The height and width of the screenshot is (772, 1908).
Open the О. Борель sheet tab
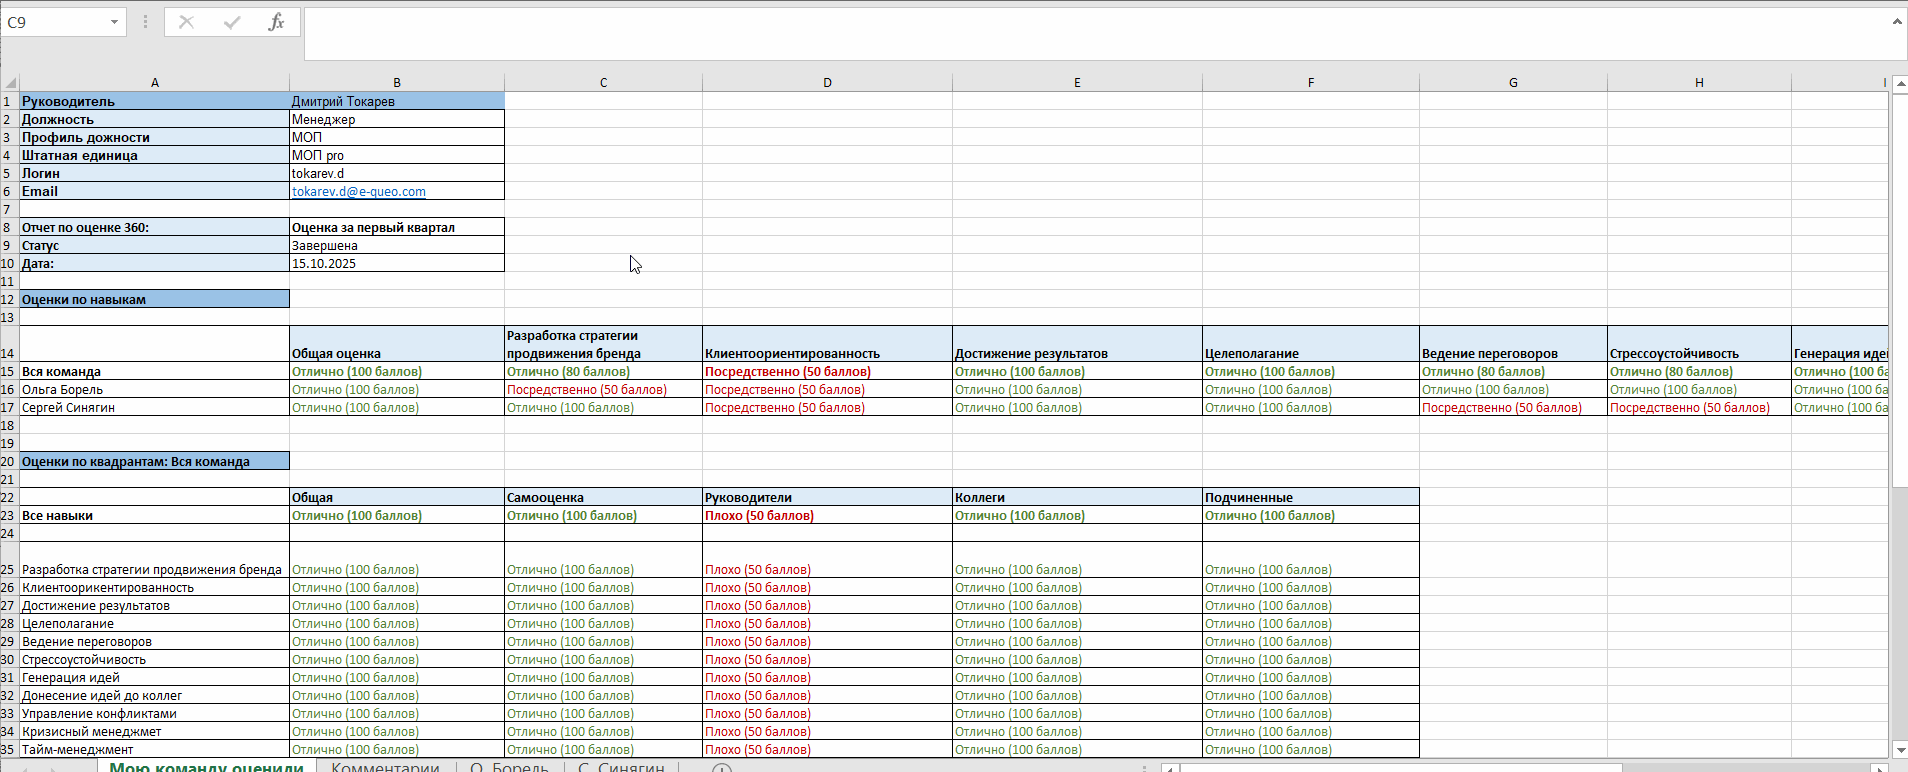[x=509, y=766]
